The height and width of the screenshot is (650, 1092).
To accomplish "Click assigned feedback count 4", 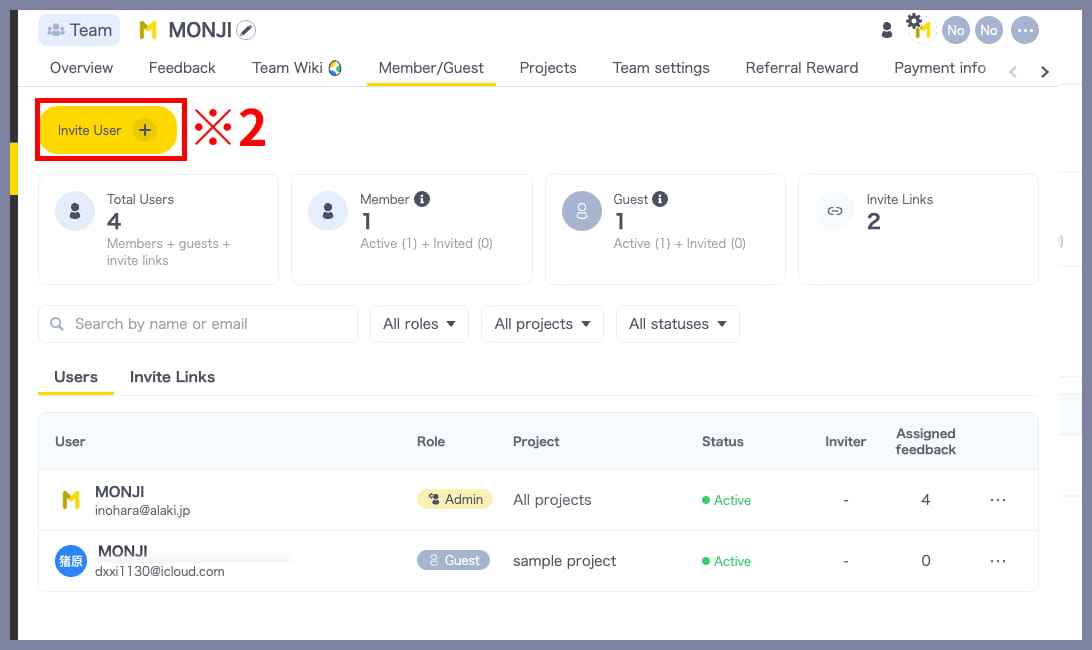I will click(x=926, y=500).
